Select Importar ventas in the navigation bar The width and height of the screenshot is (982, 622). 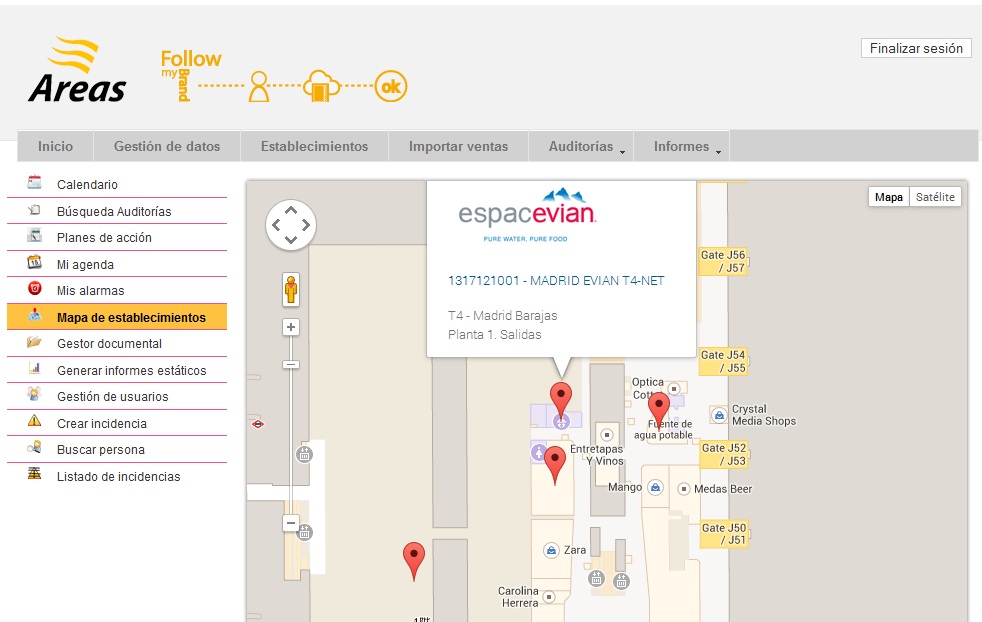[x=458, y=147]
